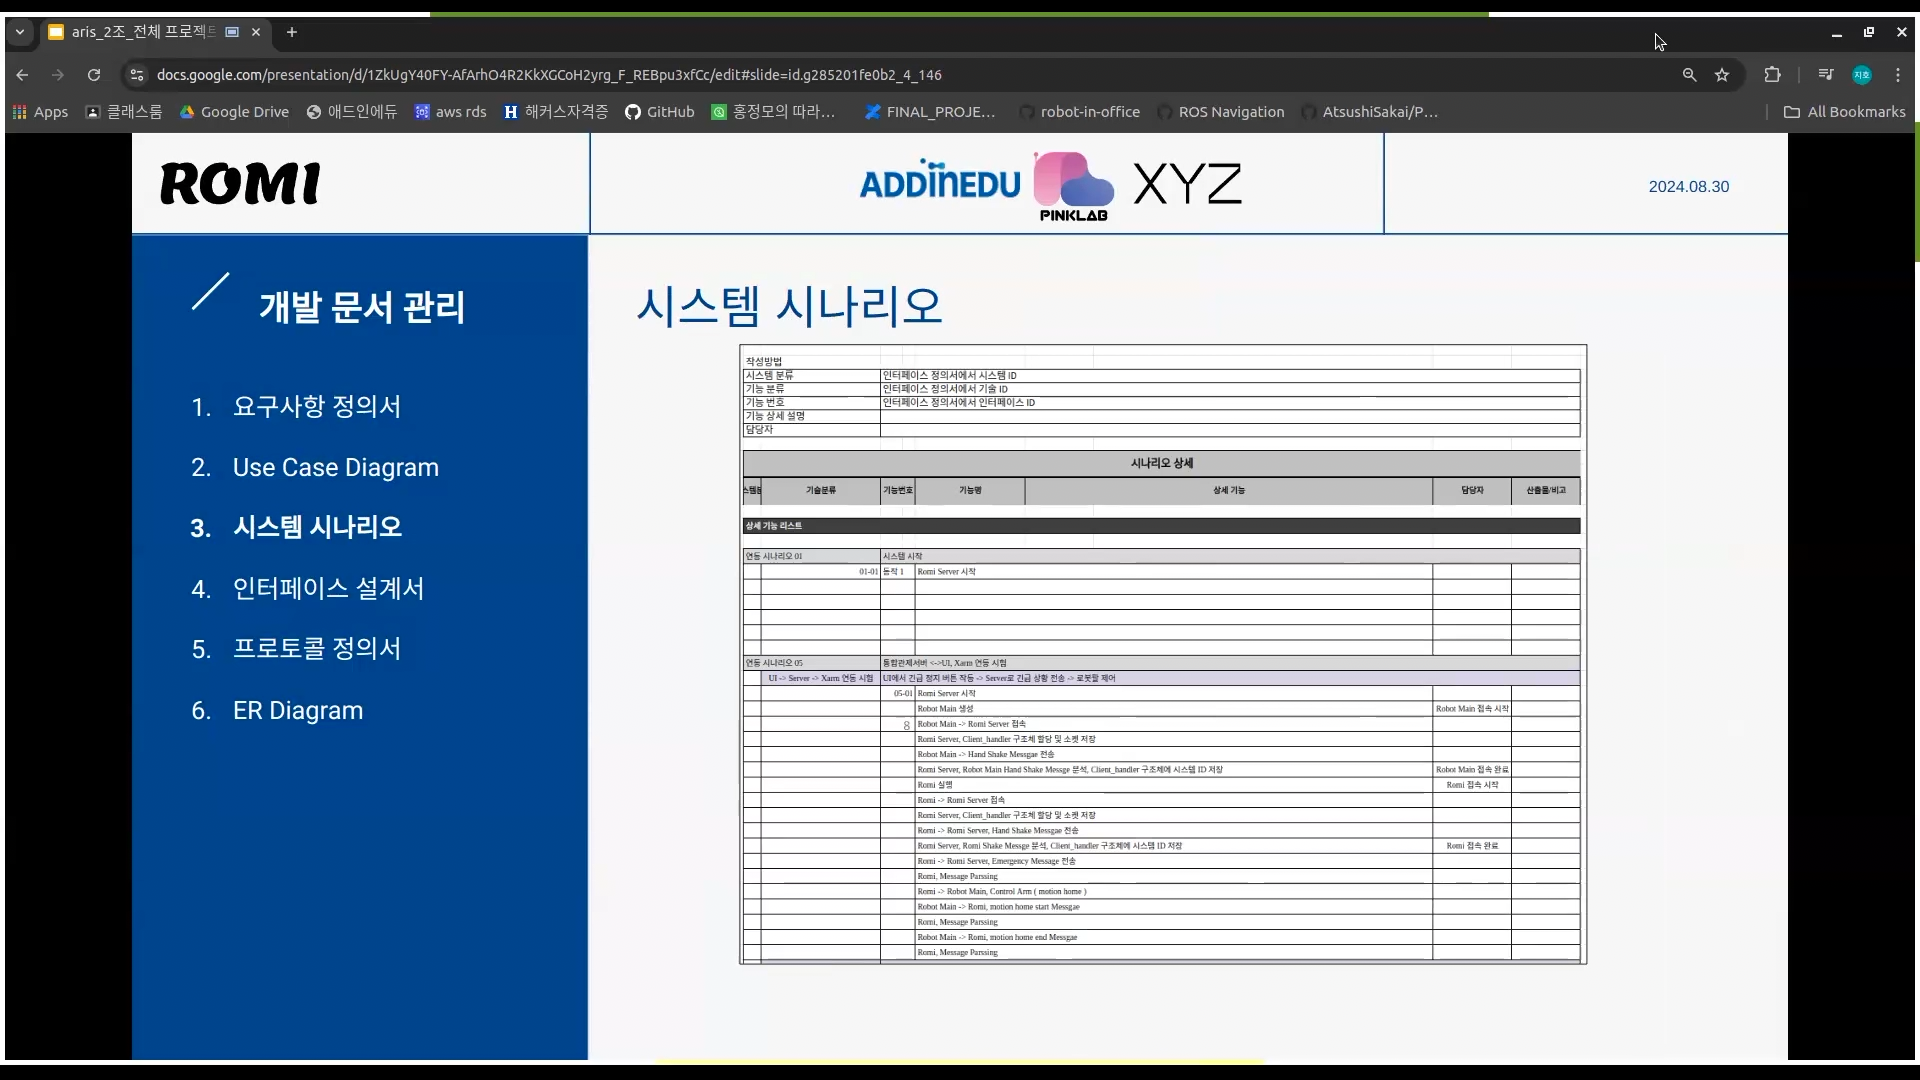Select the aris_2조 presentation tab

(140, 32)
